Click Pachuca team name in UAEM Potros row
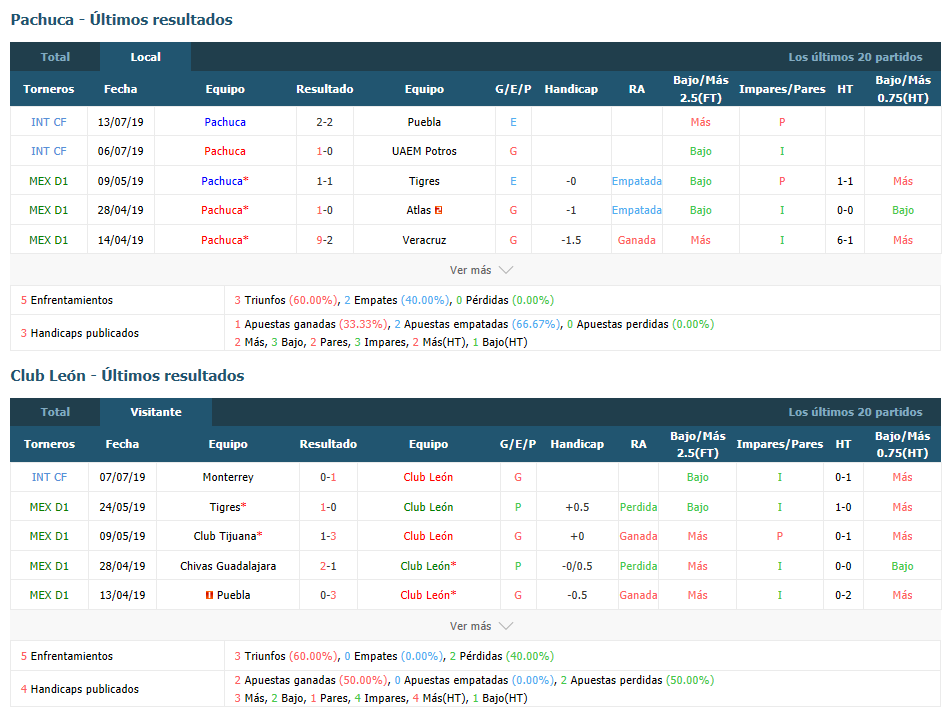Screen dimensions: 947x713 click(225, 151)
